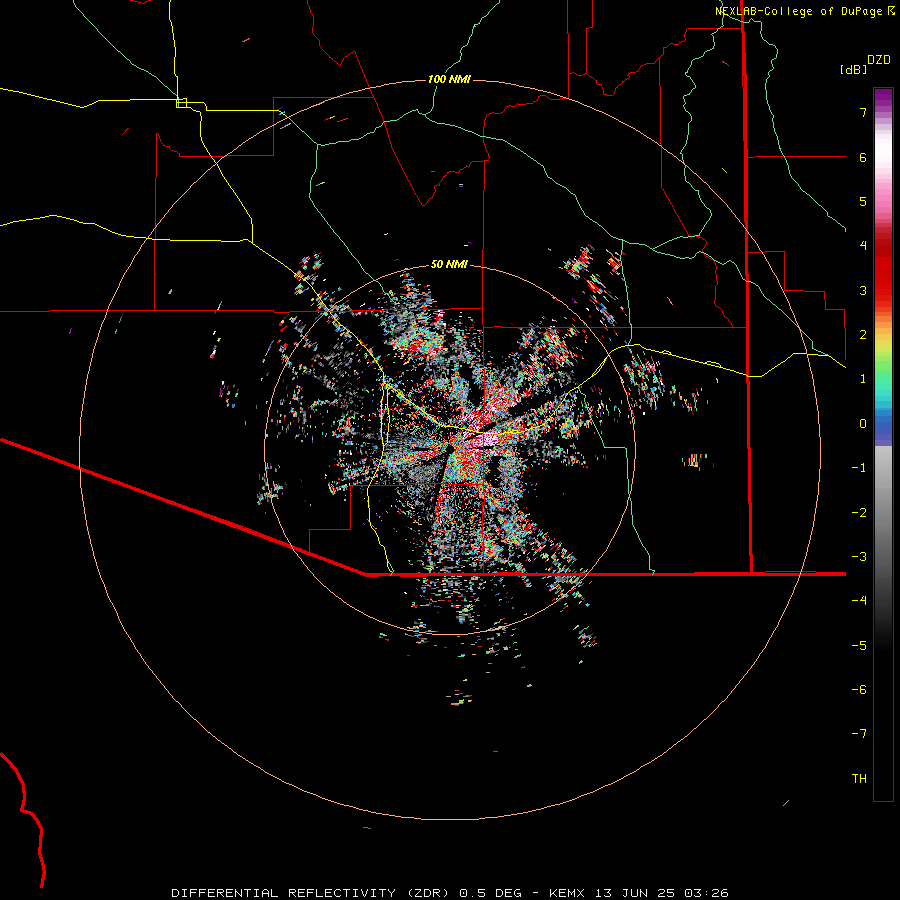This screenshot has width=900, height=900.
Task: Click the 50 NMI range ring label
Action: coord(449,264)
